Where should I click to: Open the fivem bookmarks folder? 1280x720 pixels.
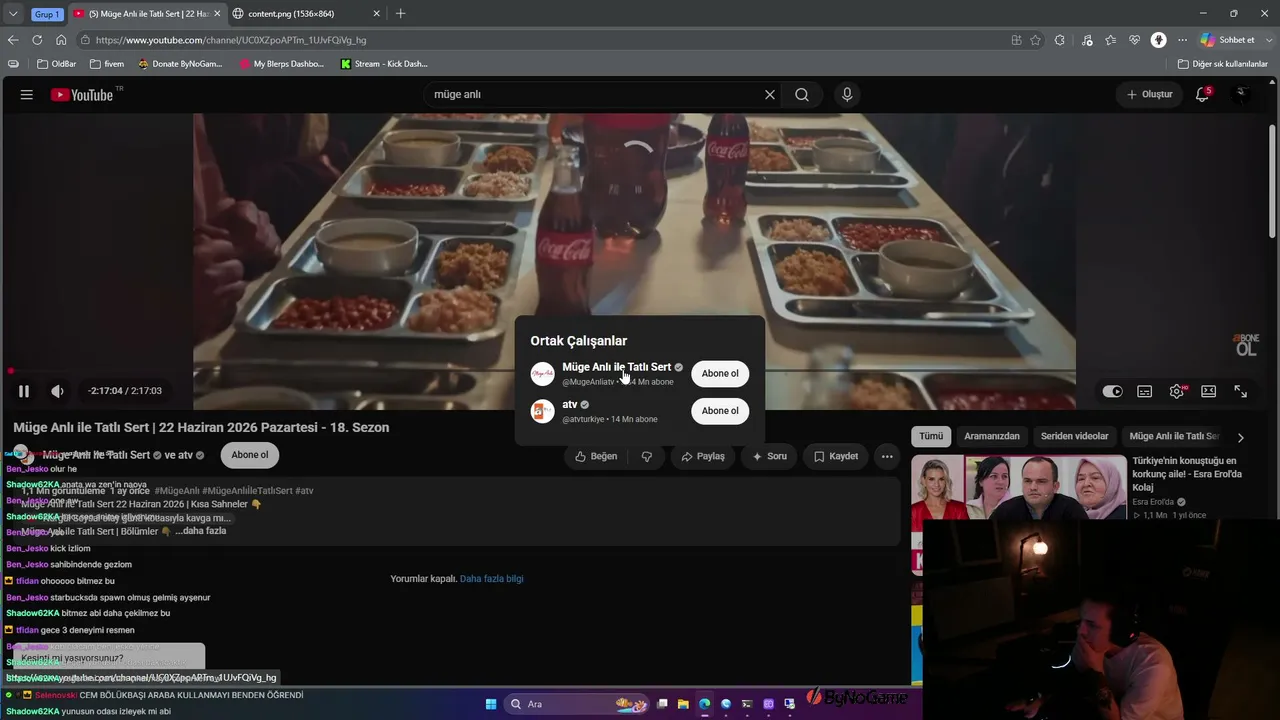pyautogui.click(x=107, y=64)
